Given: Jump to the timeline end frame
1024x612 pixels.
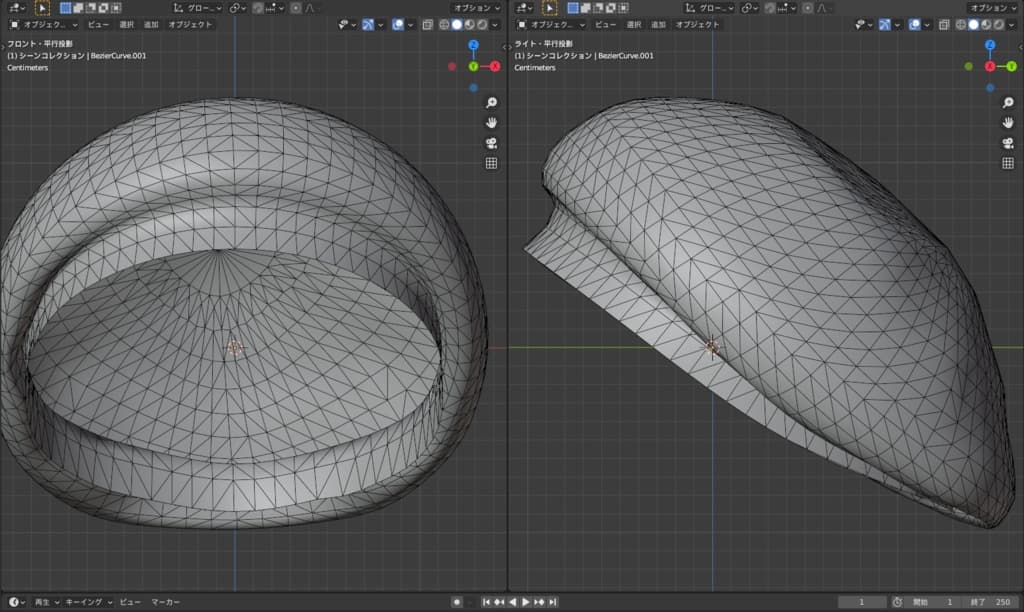Looking at the screenshot, I should pos(555,602).
